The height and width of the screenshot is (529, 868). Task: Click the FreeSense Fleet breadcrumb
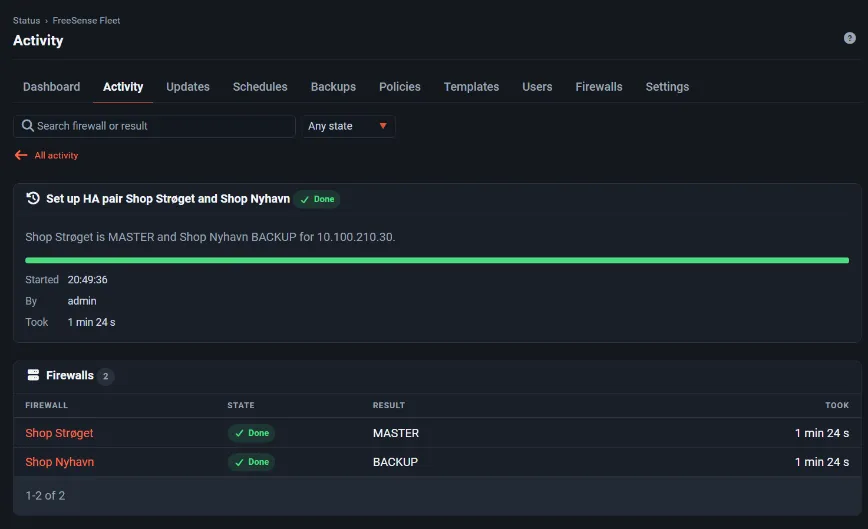pyautogui.click(x=86, y=20)
